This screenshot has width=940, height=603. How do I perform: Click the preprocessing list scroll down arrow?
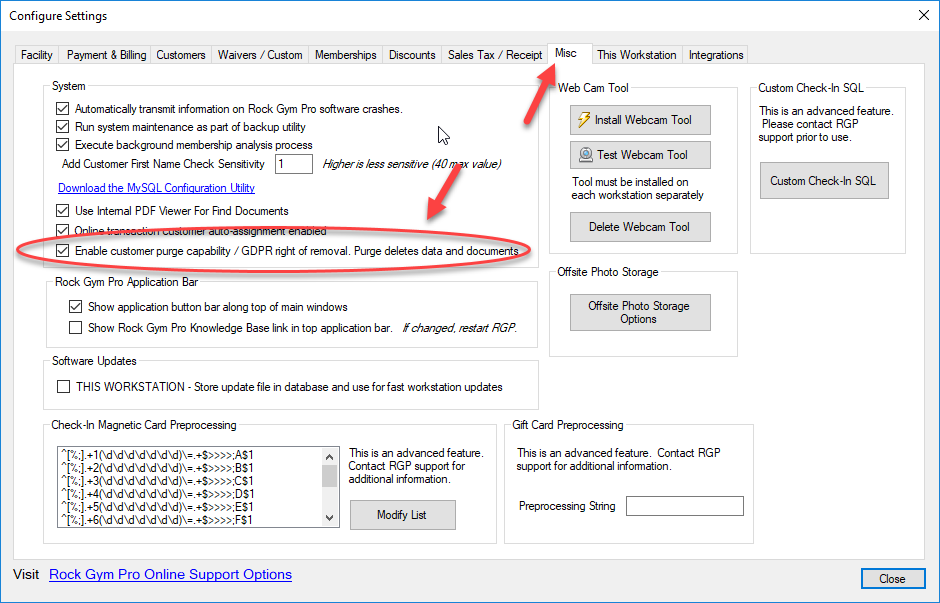tap(329, 518)
